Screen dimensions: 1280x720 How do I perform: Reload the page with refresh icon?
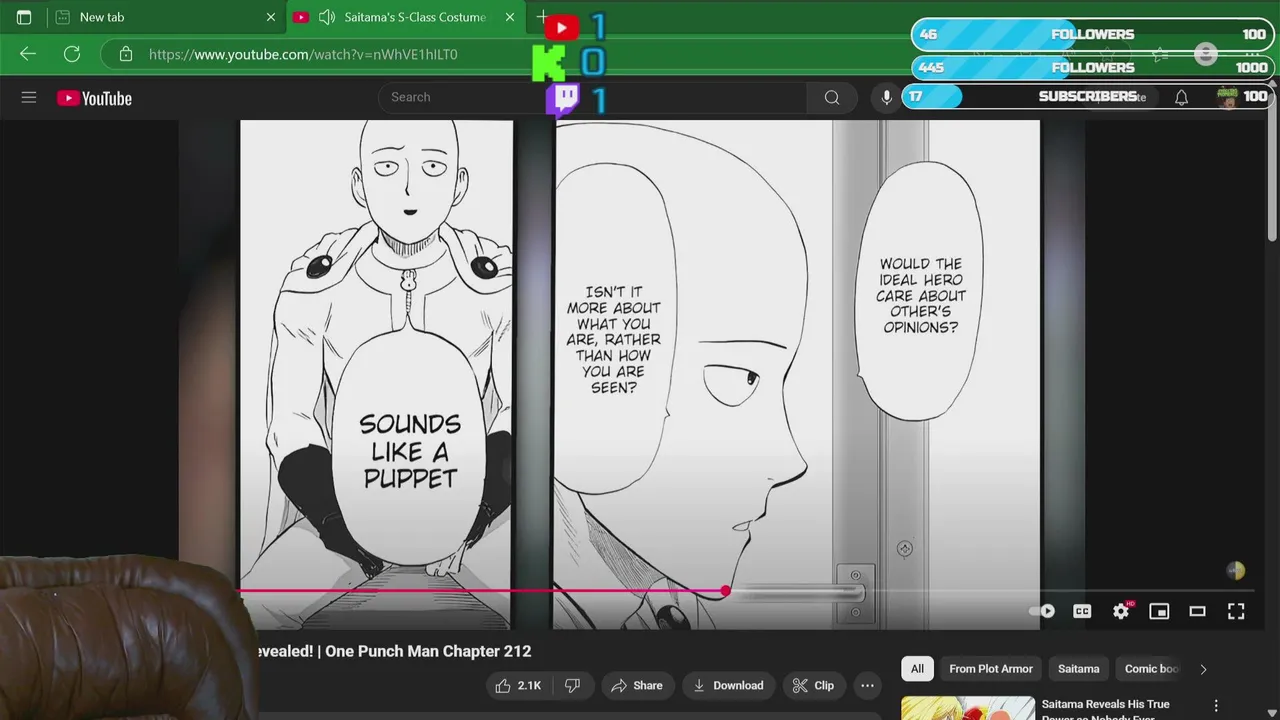(72, 54)
